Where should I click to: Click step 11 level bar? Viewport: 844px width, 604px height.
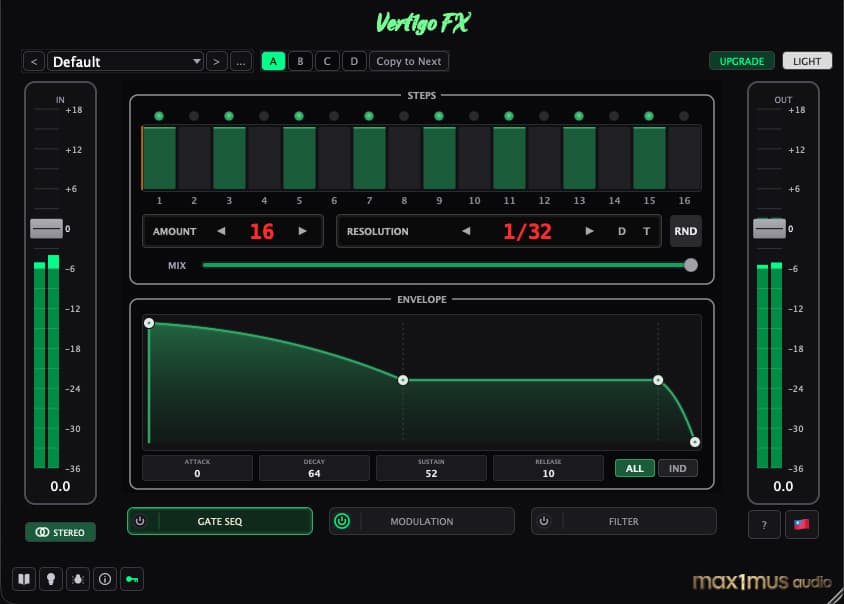pyautogui.click(x=509, y=158)
